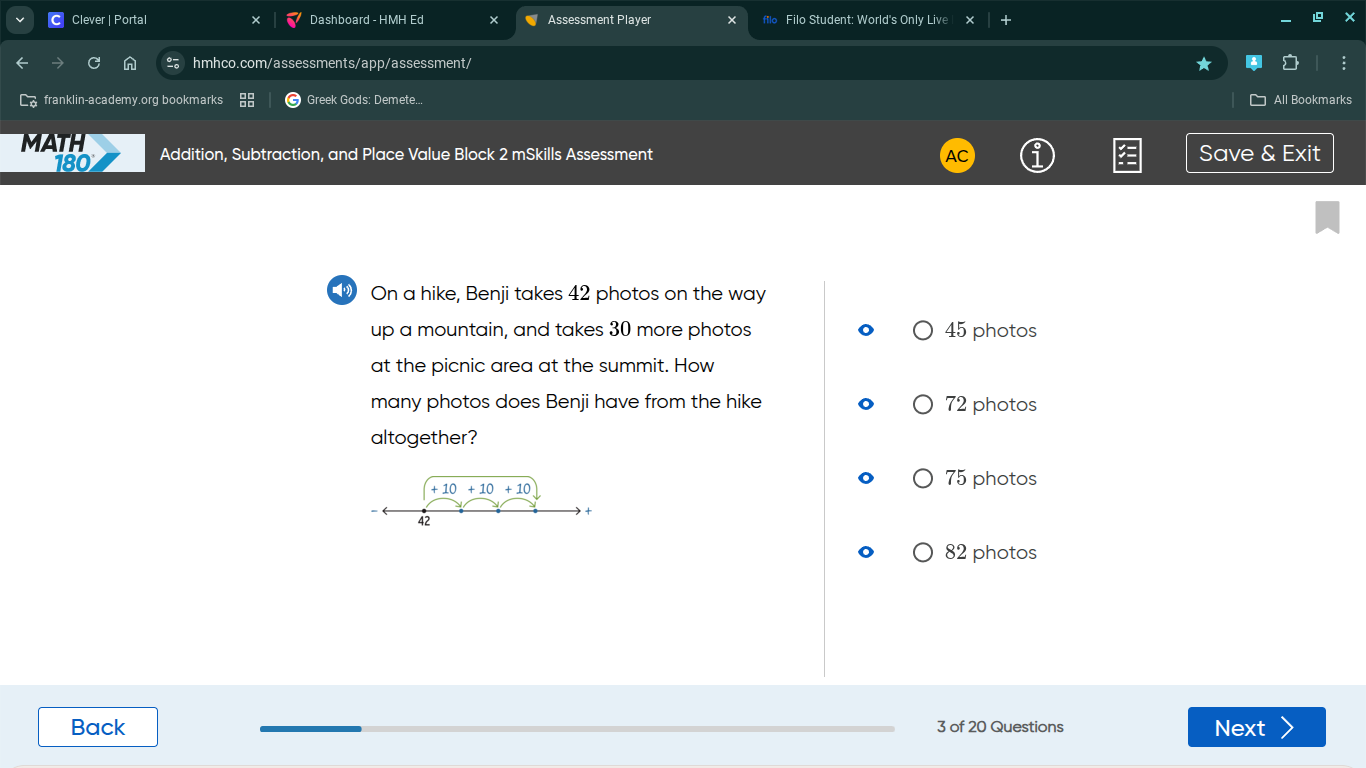The image size is (1366, 768).
Task: Open the info circle icon in header
Action: coord(1037,155)
